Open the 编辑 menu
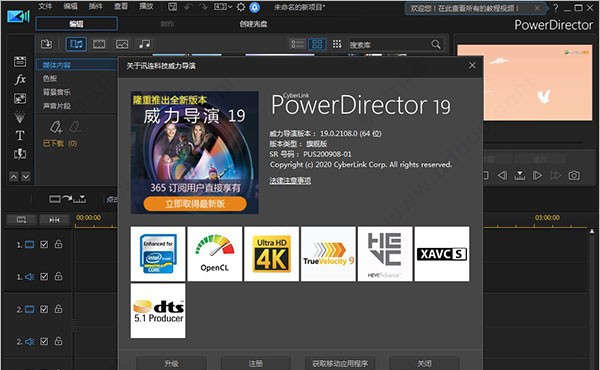The width and height of the screenshot is (600, 370). click(70, 6)
